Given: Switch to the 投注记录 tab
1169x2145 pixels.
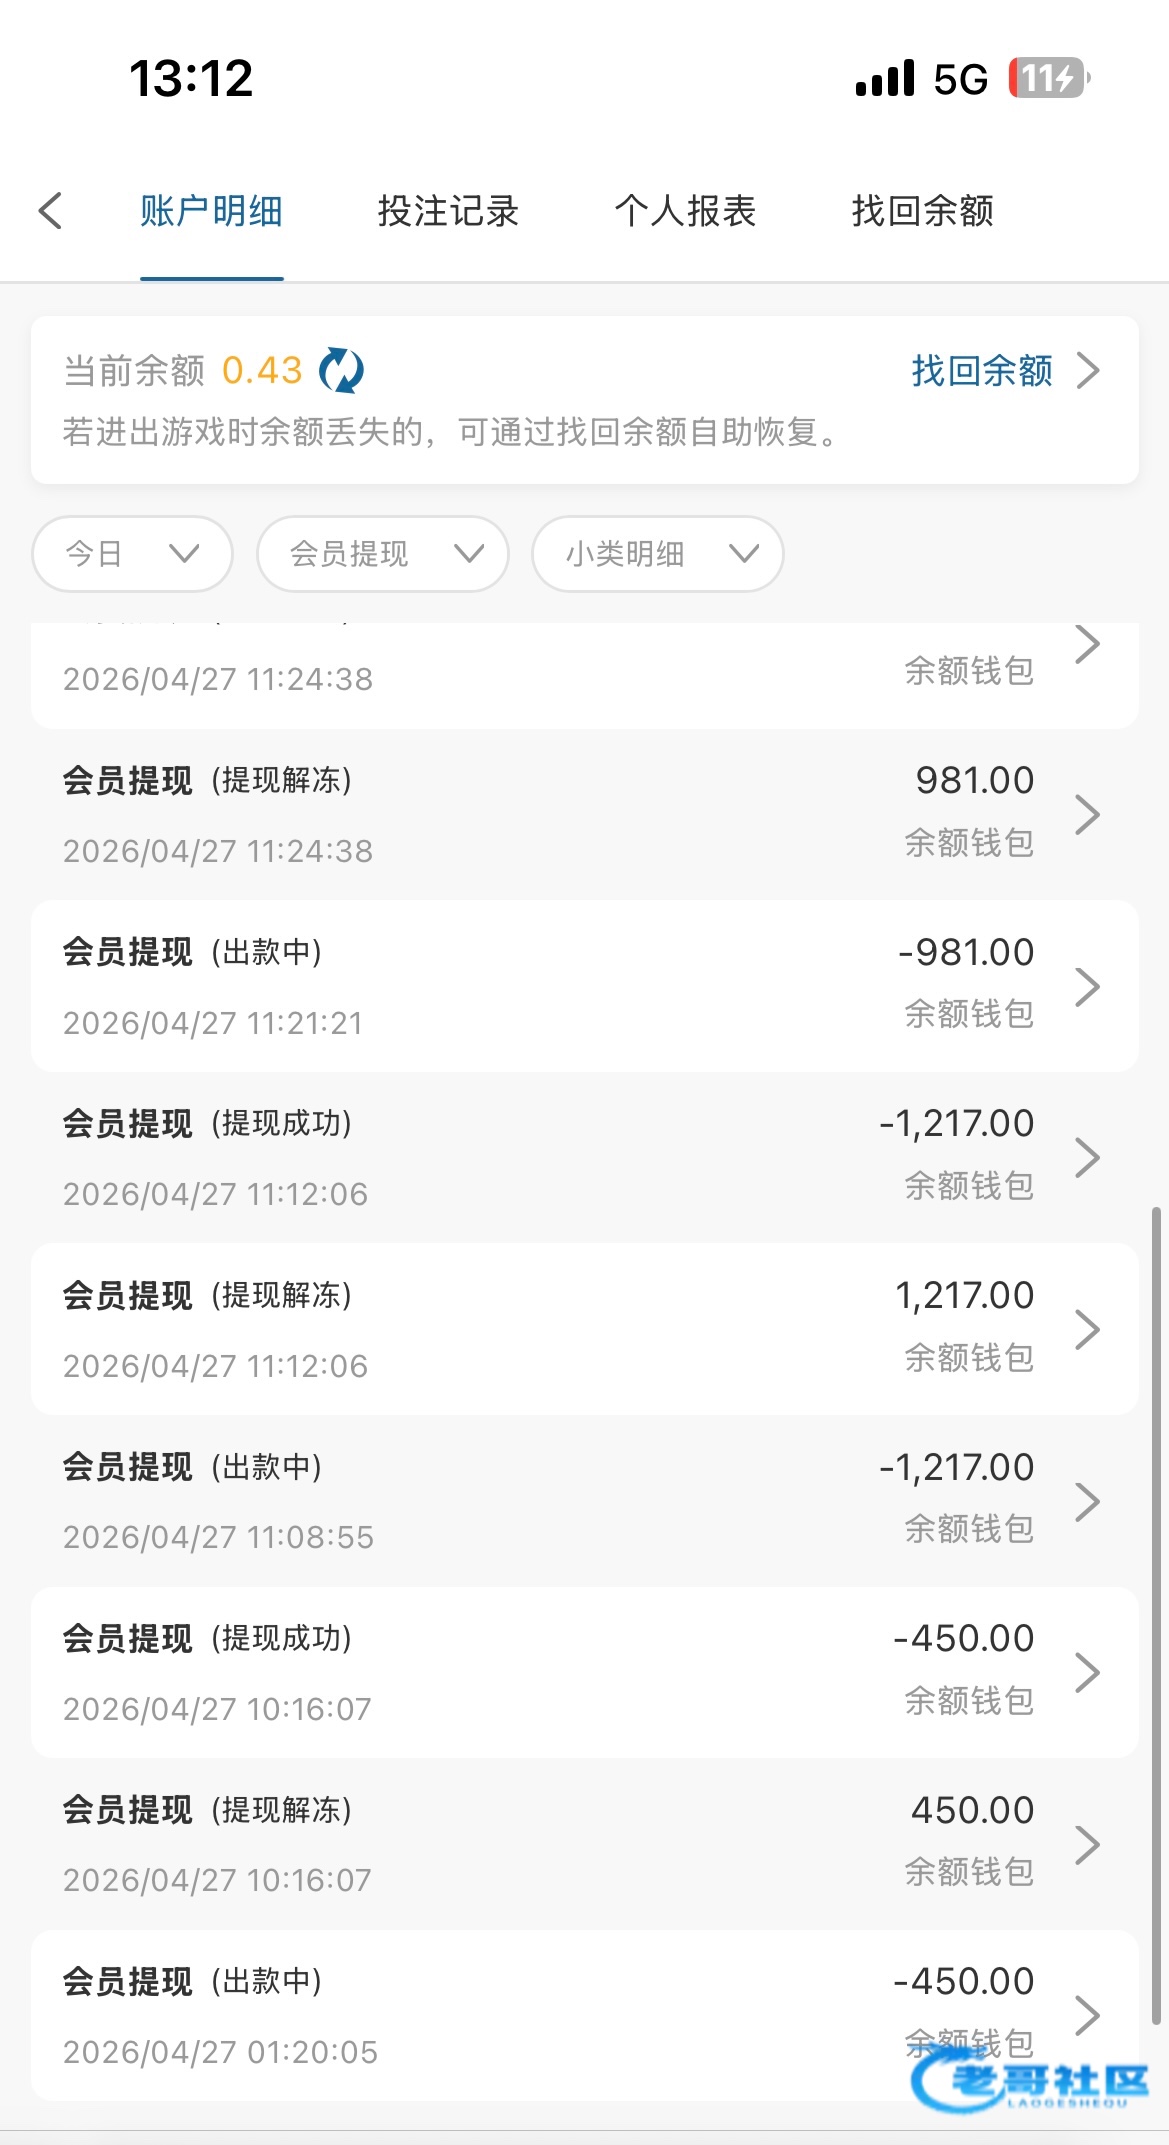Looking at the screenshot, I should click(x=448, y=211).
